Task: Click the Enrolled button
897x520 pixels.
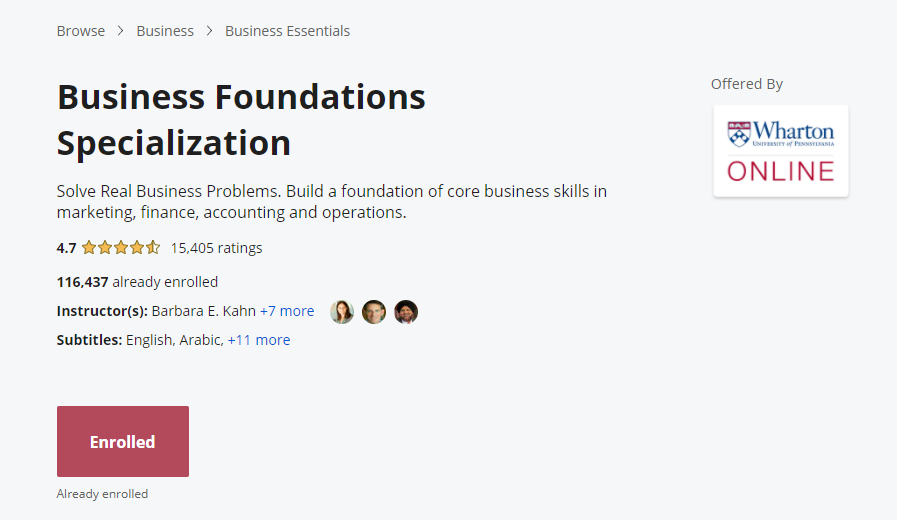Action: coord(123,442)
